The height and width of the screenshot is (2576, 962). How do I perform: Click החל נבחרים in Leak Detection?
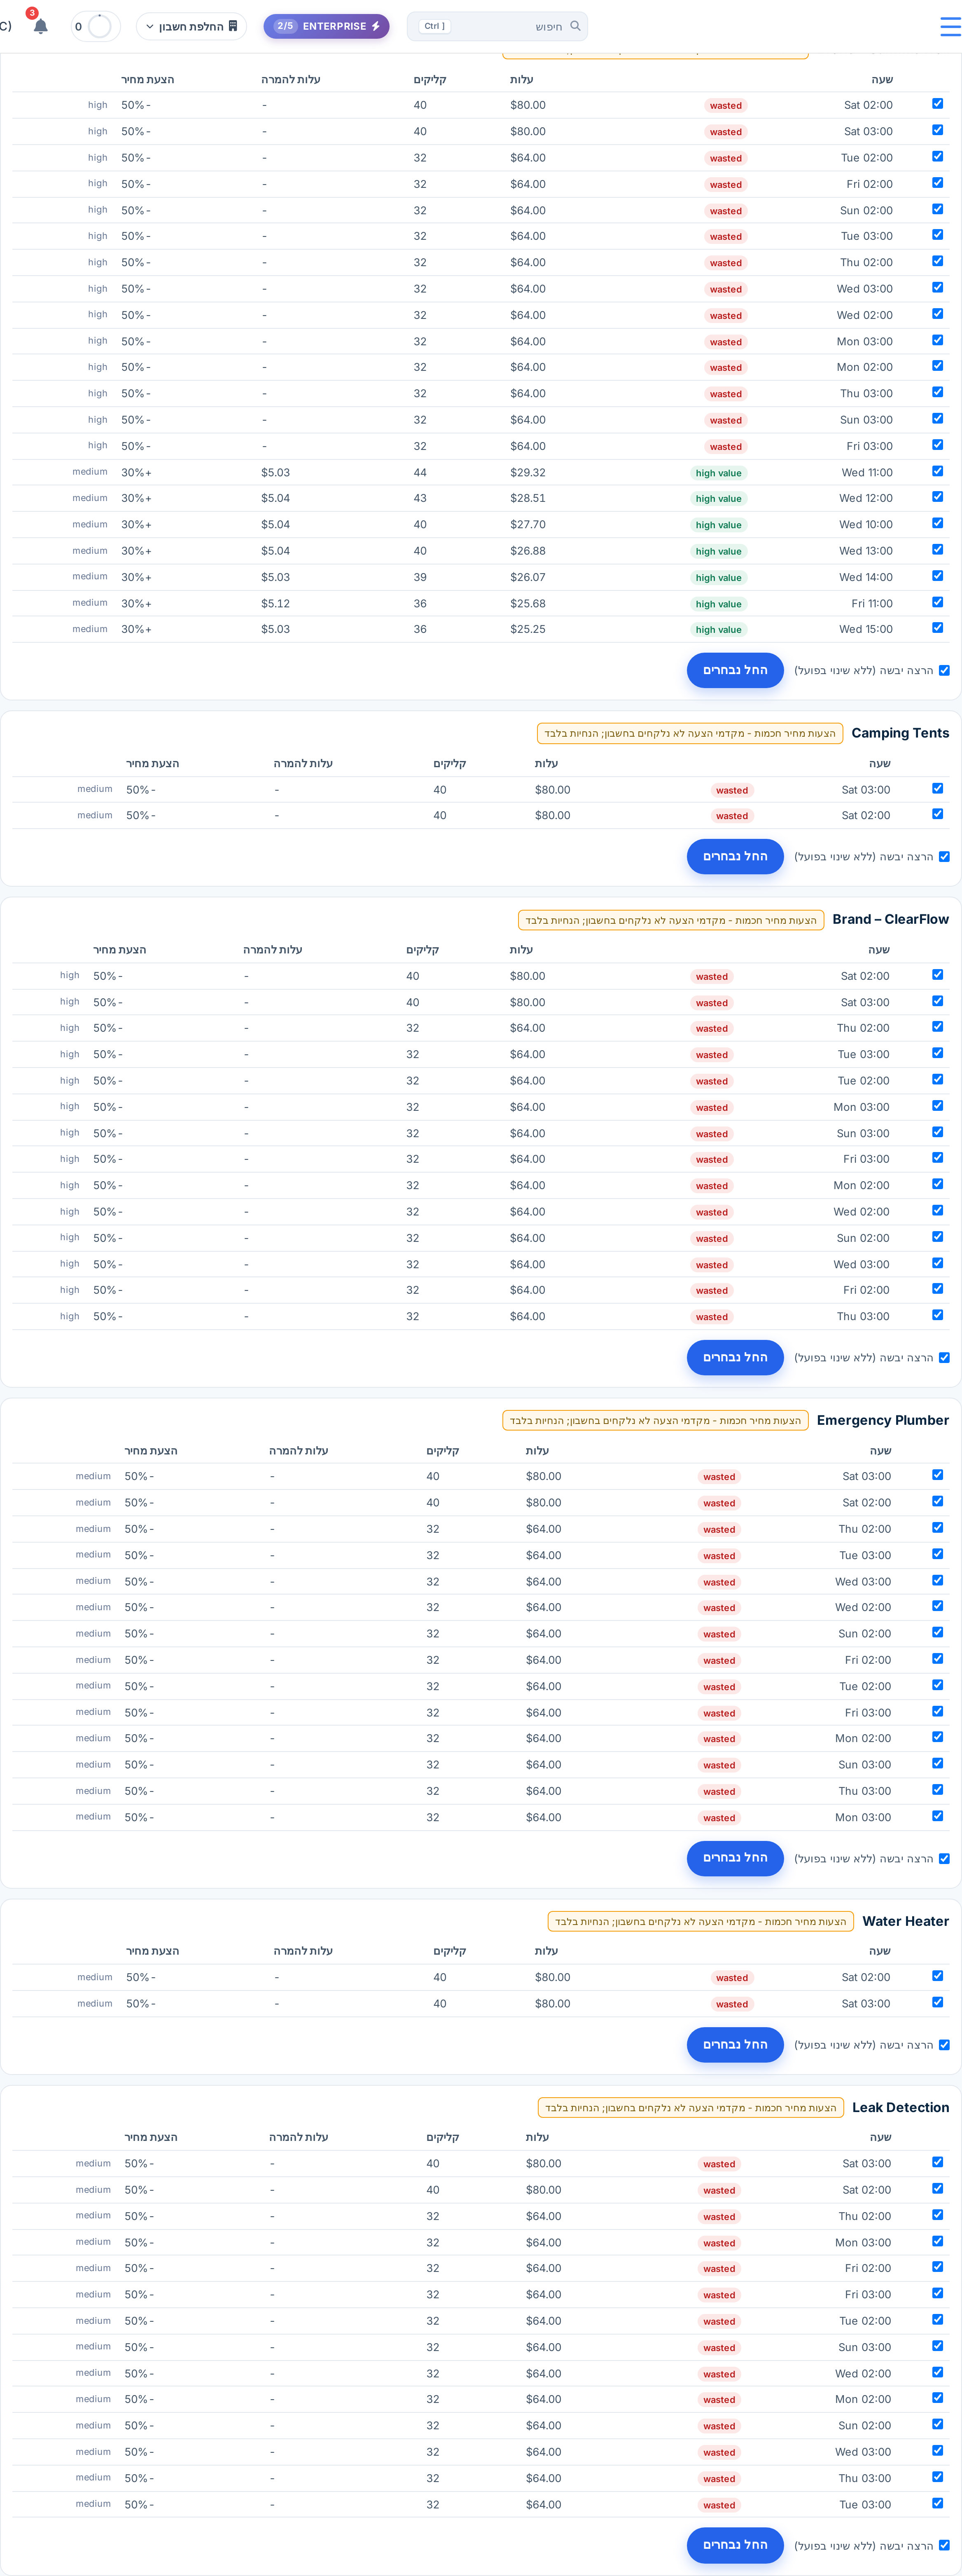[735, 2545]
